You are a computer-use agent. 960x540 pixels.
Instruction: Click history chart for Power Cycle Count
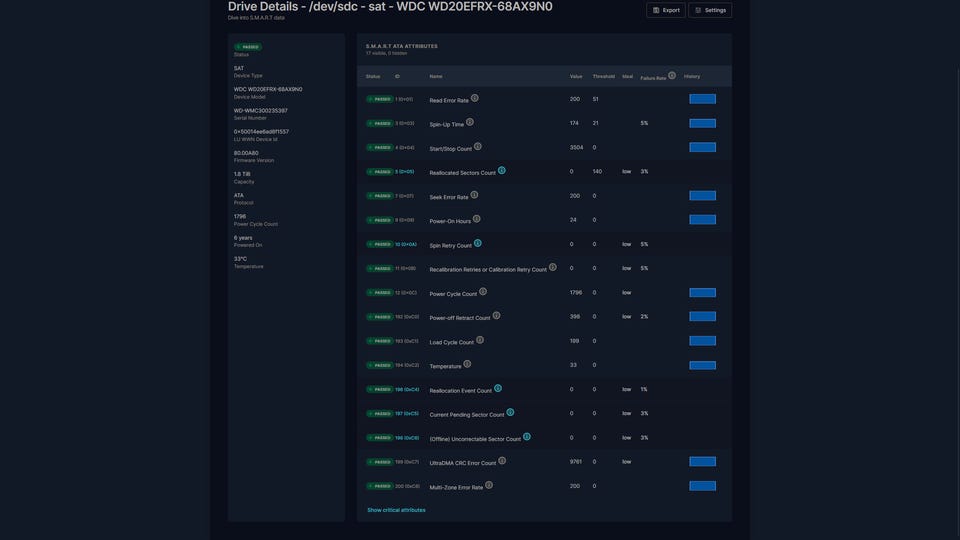point(702,293)
